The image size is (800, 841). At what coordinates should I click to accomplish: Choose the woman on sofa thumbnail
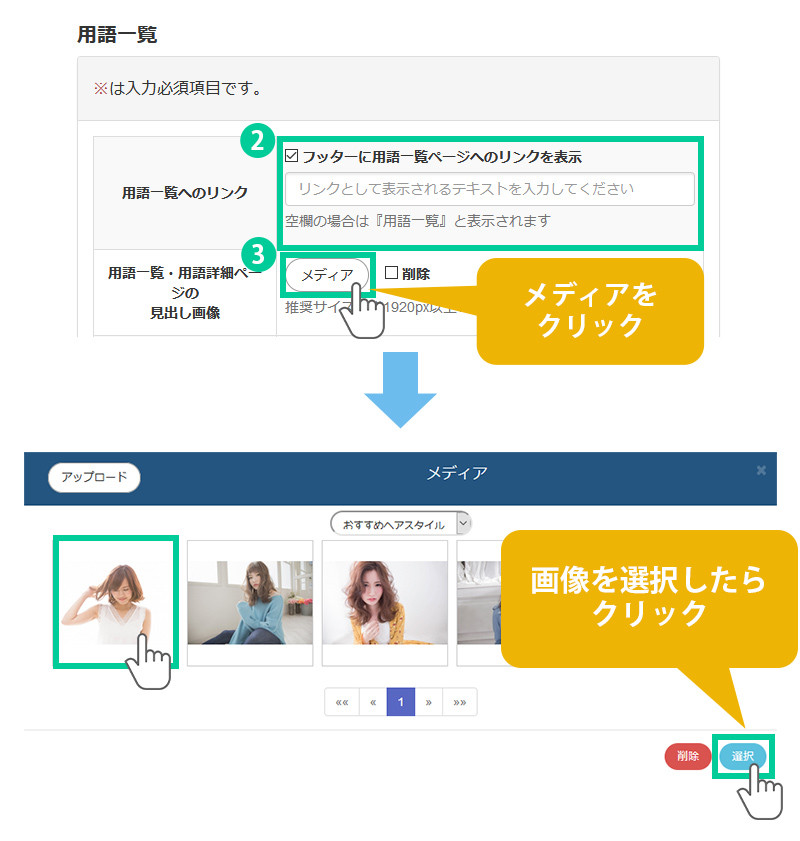[x=250, y=602]
